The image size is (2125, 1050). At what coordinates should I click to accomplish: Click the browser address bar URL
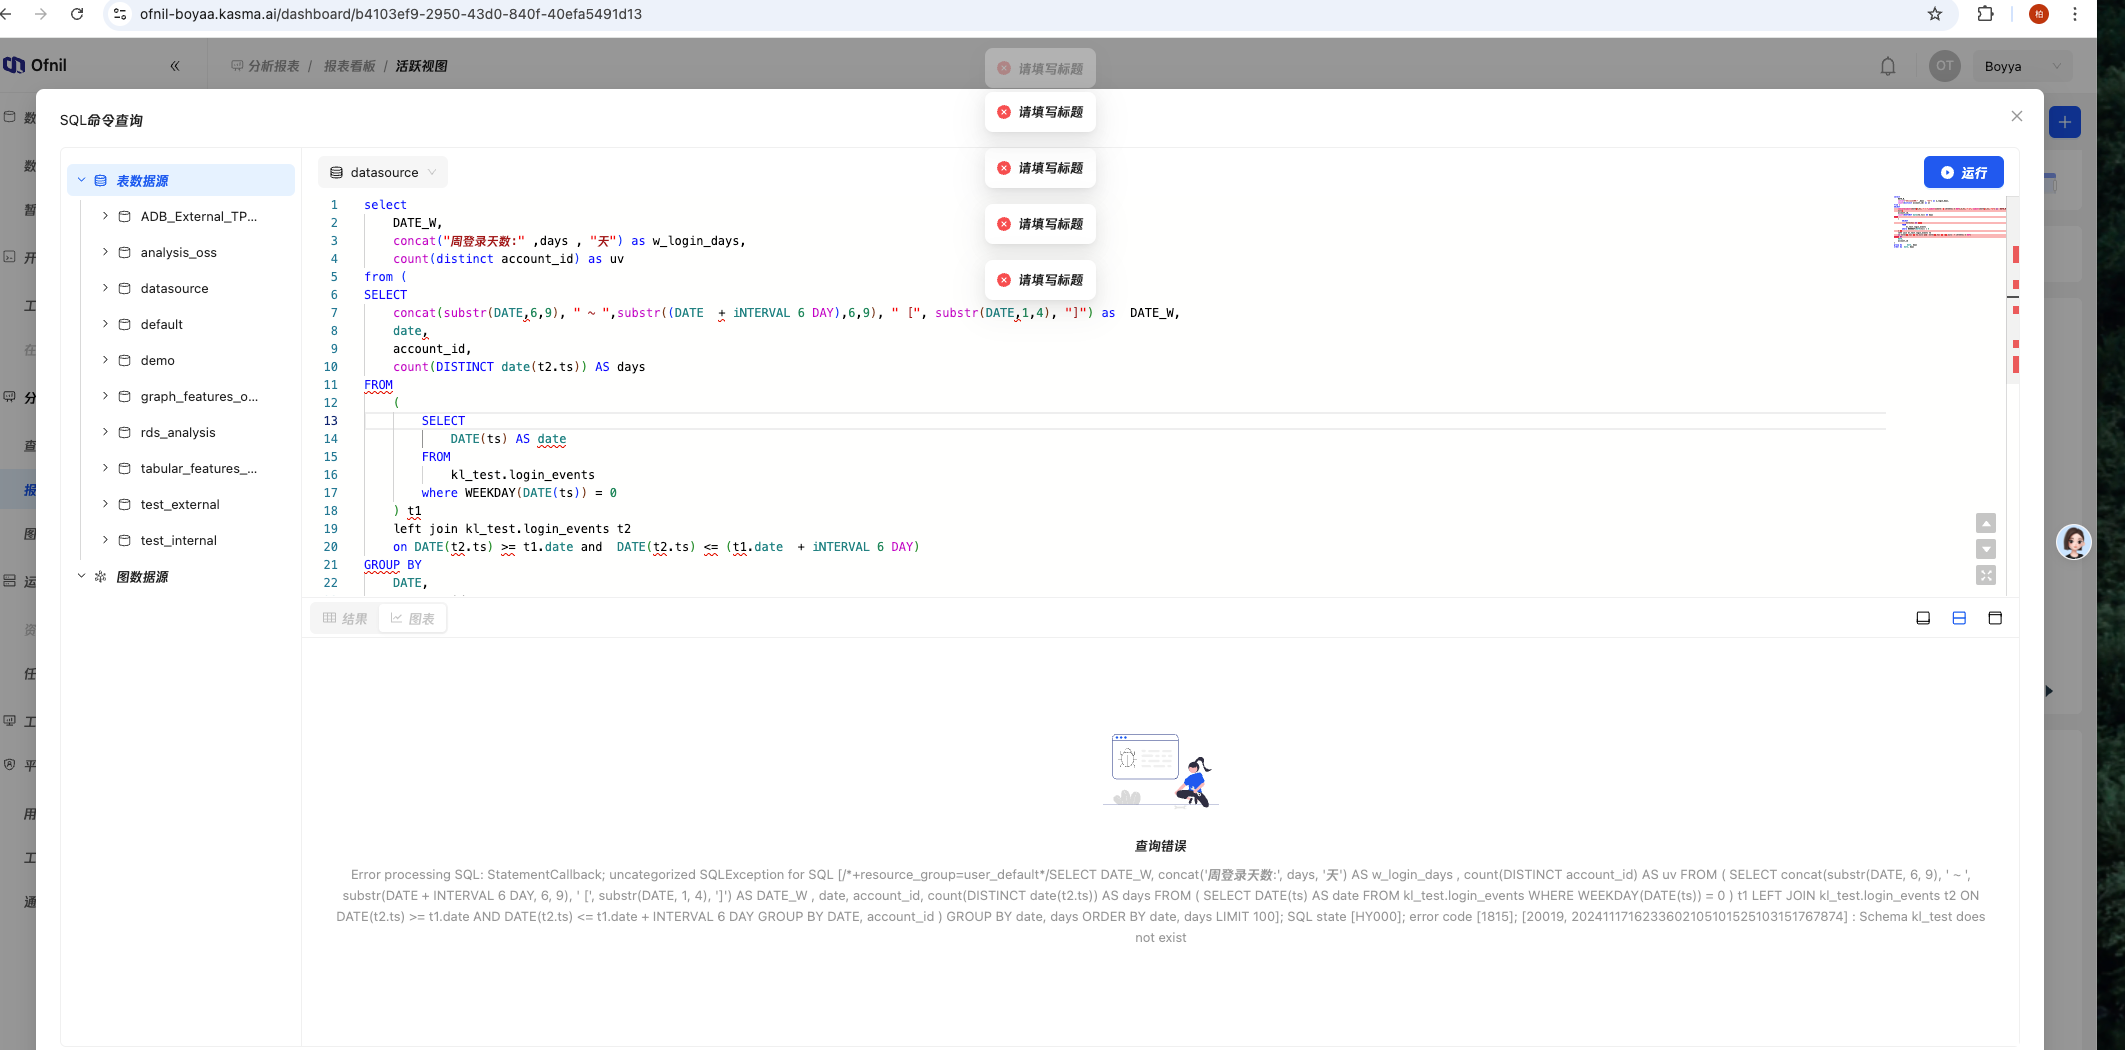[x=391, y=14]
